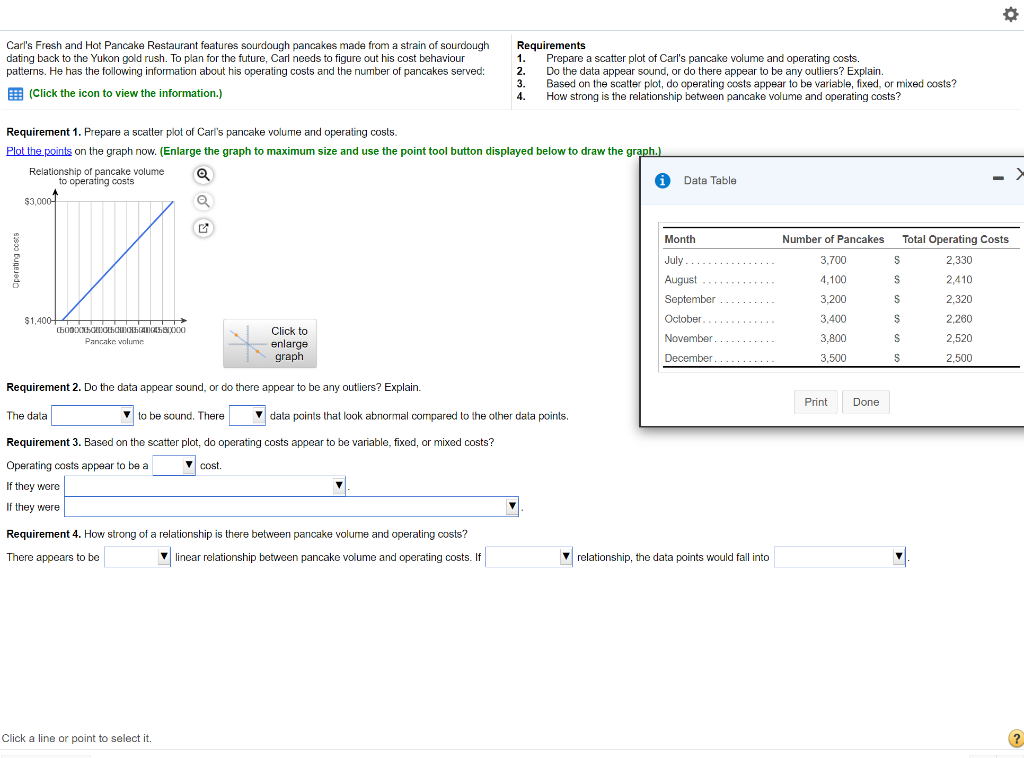This screenshot has width=1024, height=758.
Task: Click the scatter plot graph thumbnail
Action: coord(115,261)
